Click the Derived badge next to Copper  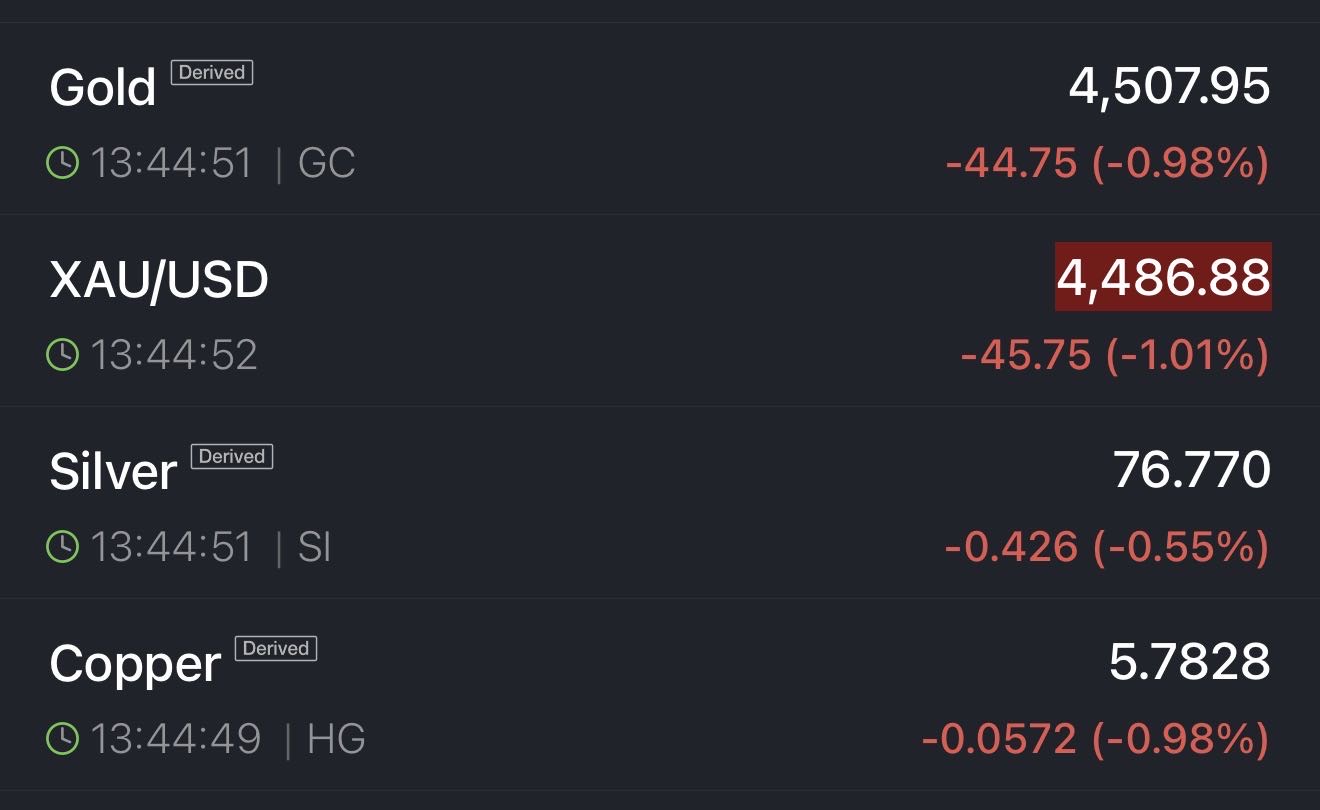276,648
